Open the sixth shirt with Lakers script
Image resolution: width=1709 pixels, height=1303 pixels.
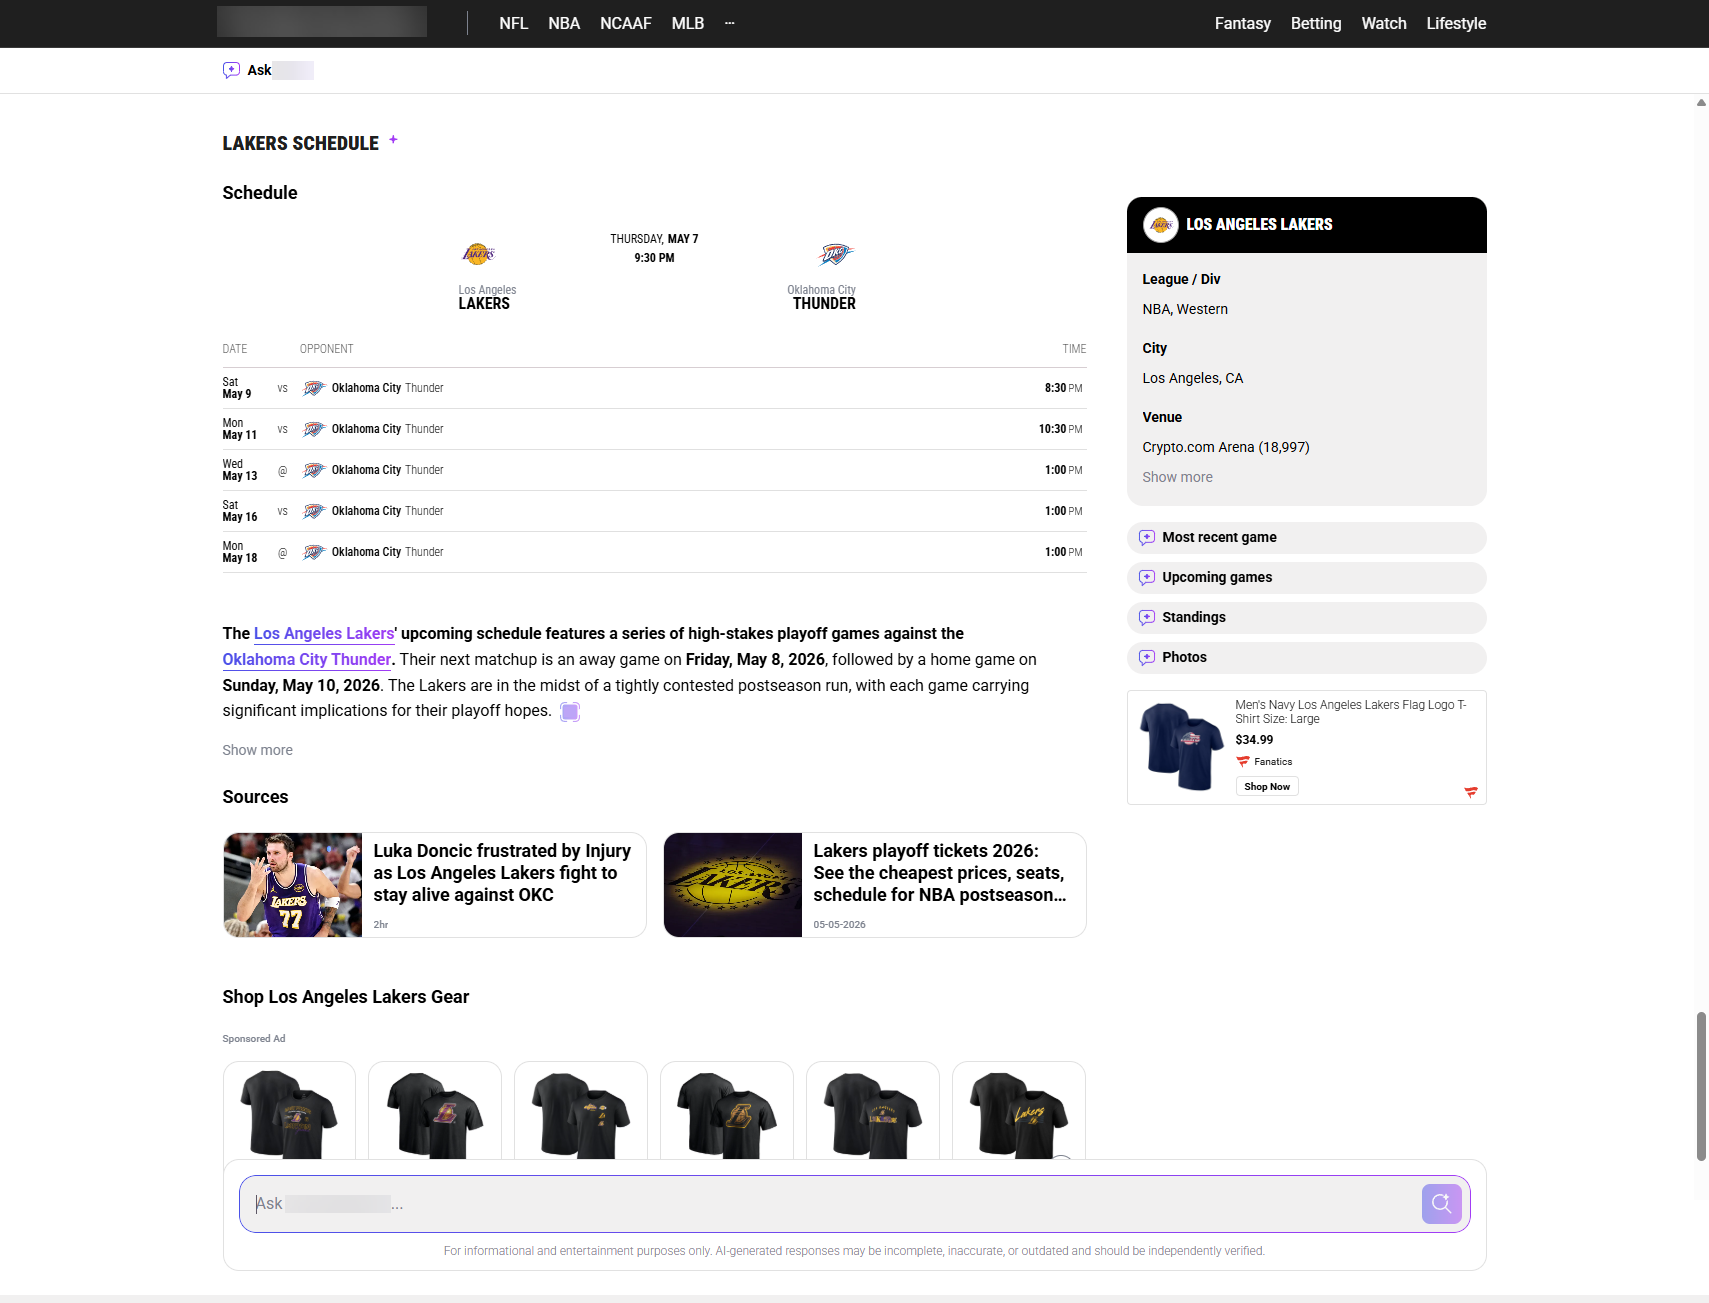tap(1019, 1110)
